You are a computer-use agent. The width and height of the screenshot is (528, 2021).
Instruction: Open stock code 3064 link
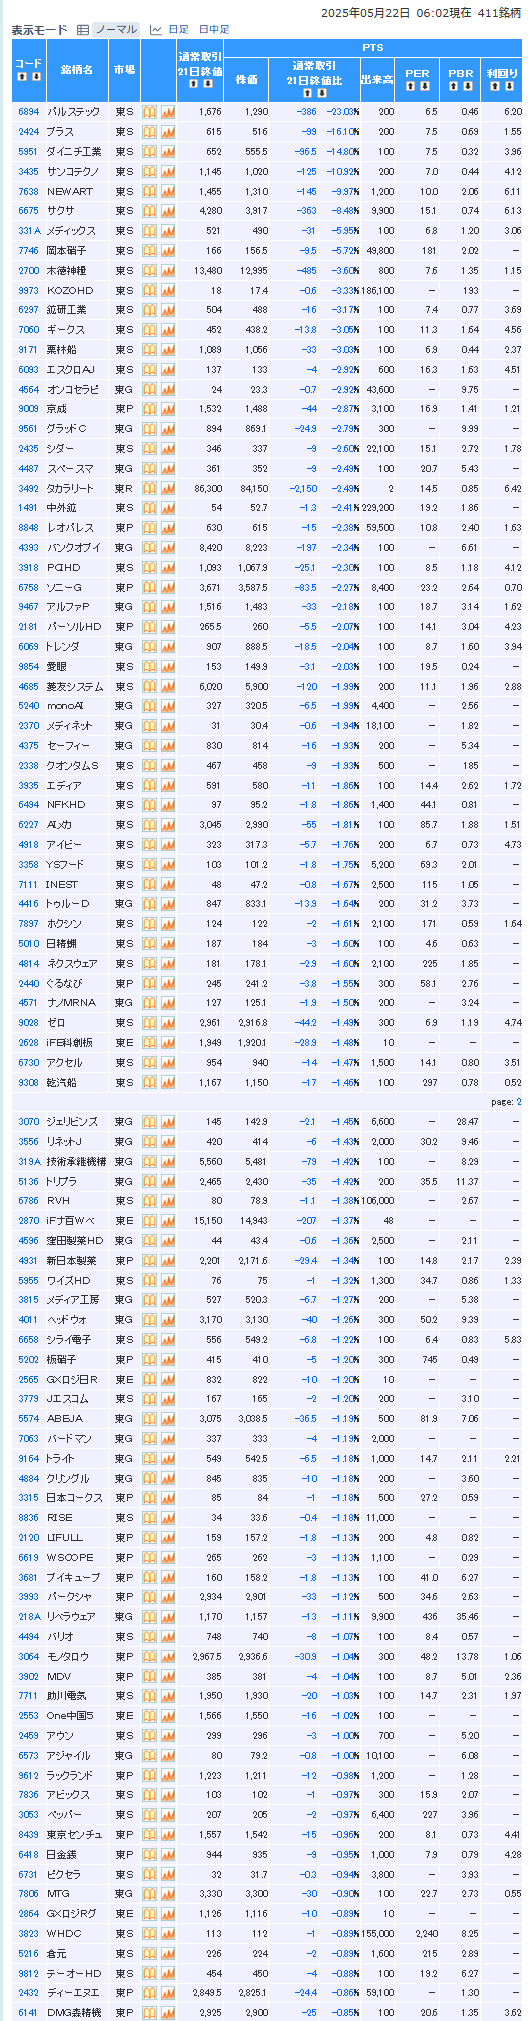pos(28,1656)
